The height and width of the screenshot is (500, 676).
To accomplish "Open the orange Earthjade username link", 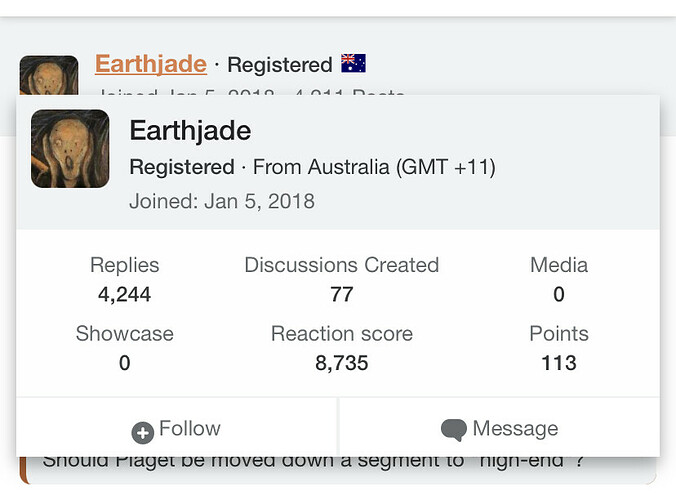I will pos(151,64).
